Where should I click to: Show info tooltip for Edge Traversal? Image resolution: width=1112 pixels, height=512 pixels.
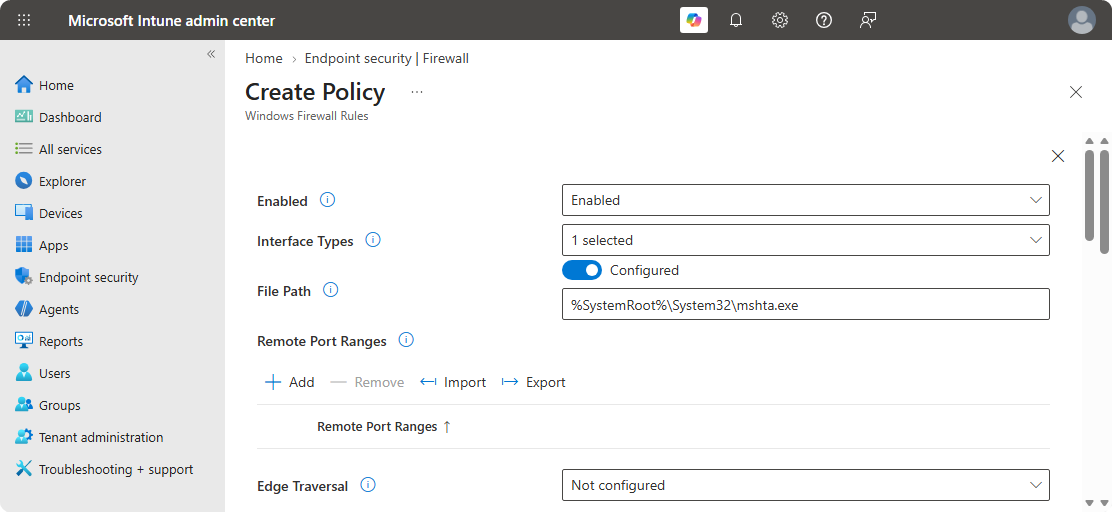pyautogui.click(x=368, y=485)
